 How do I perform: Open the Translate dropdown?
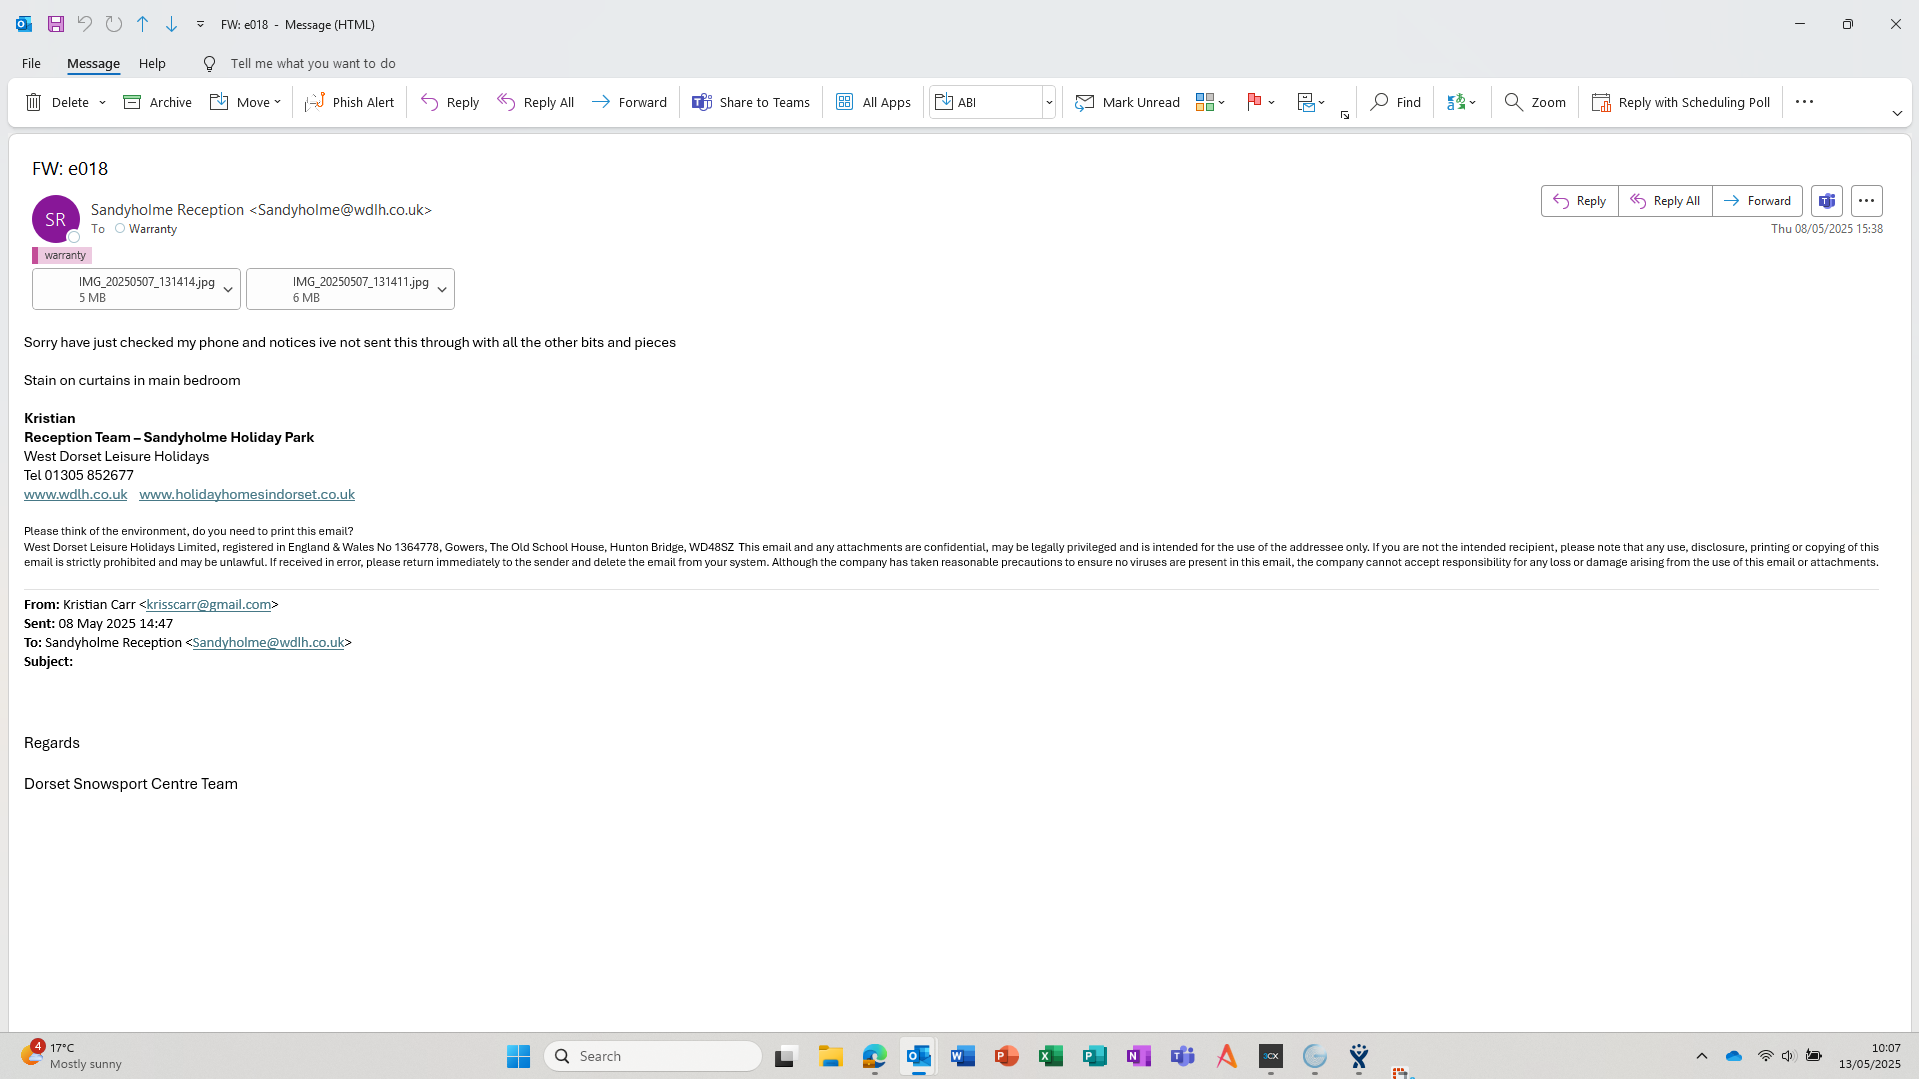(1462, 102)
